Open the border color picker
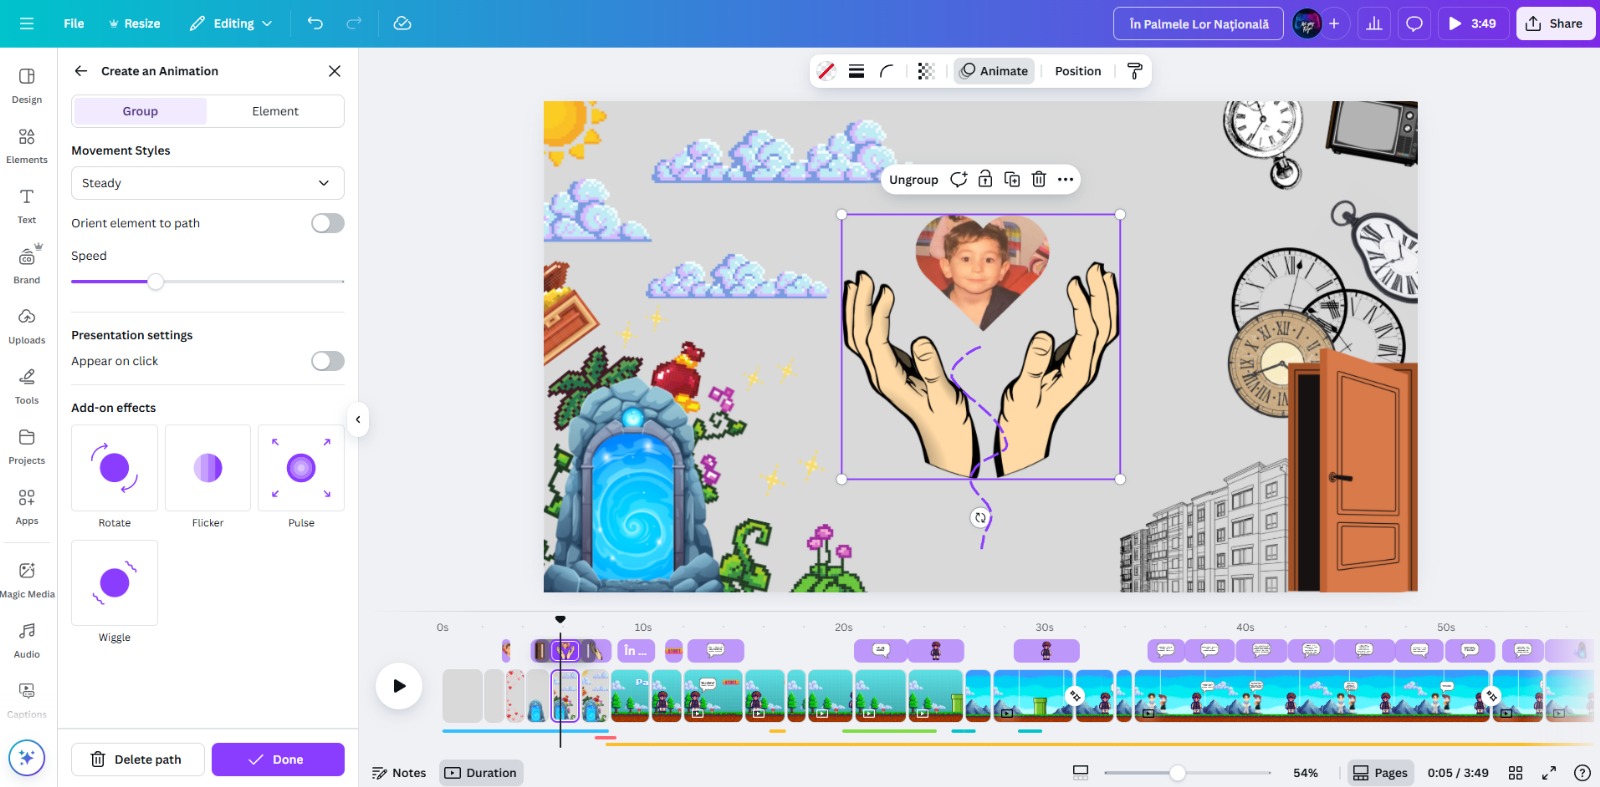Viewport: 1600px width, 787px height. click(x=826, y=71)
